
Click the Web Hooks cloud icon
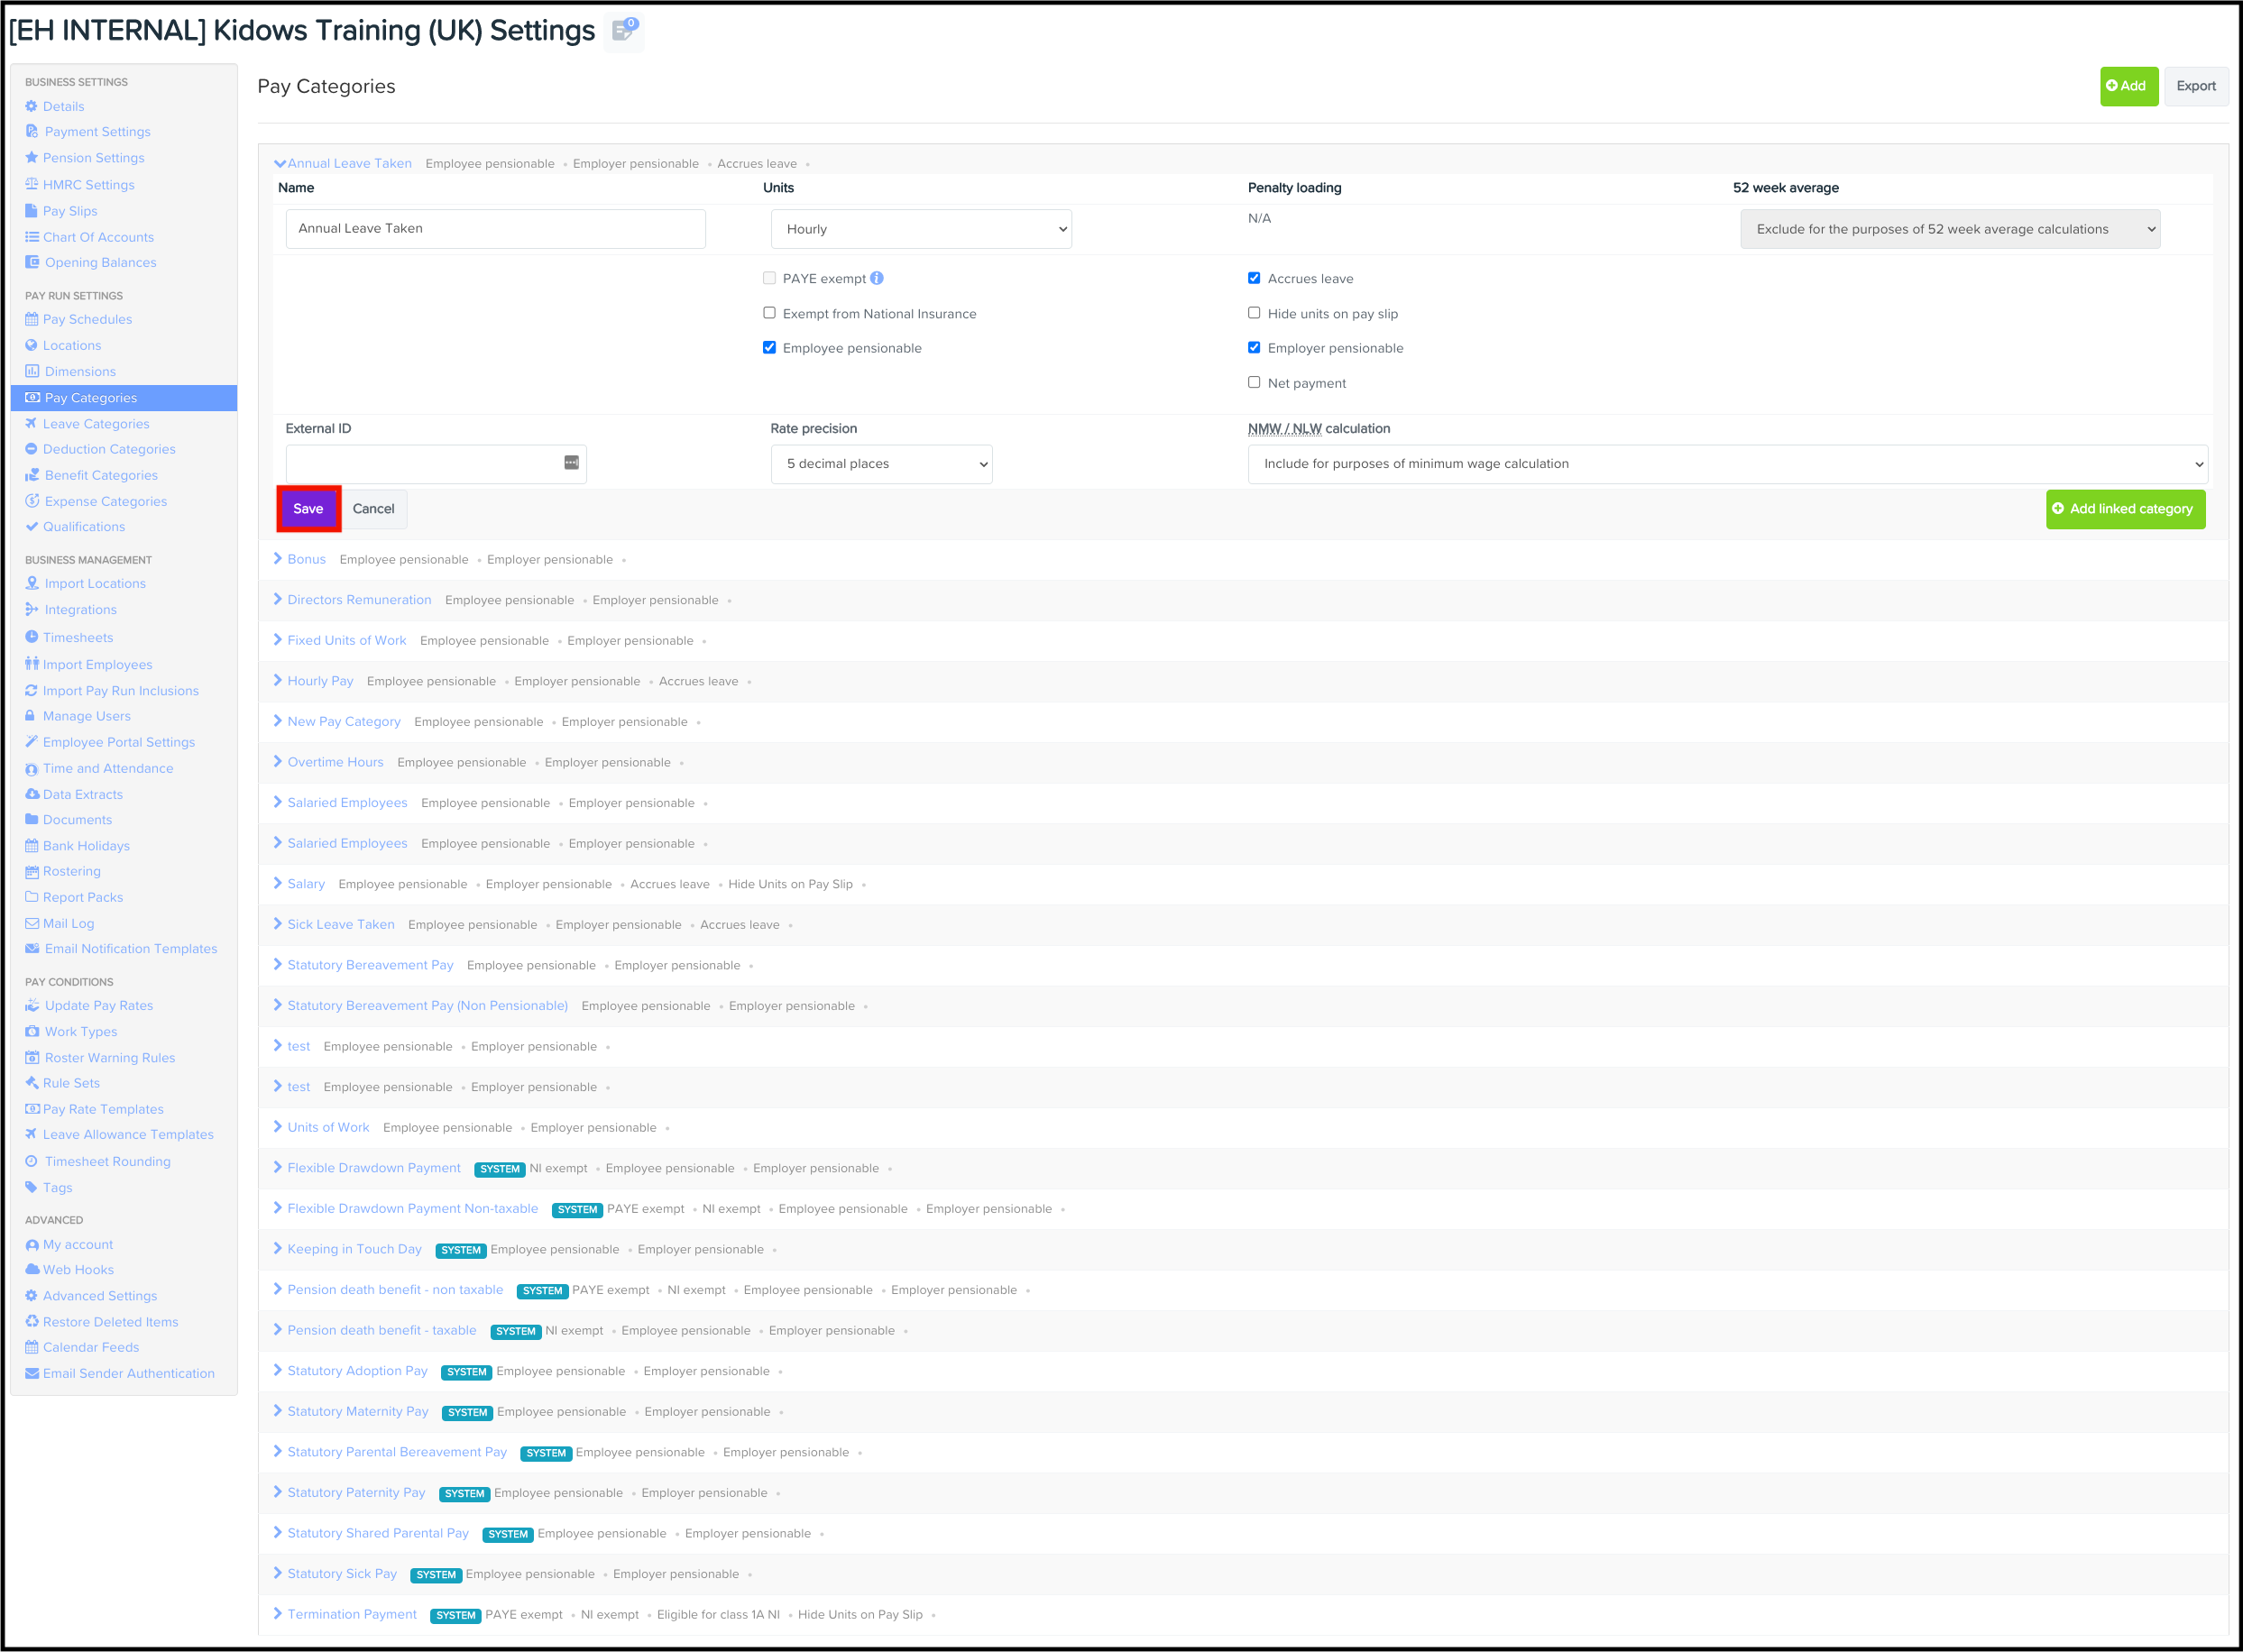[32, 1270]
